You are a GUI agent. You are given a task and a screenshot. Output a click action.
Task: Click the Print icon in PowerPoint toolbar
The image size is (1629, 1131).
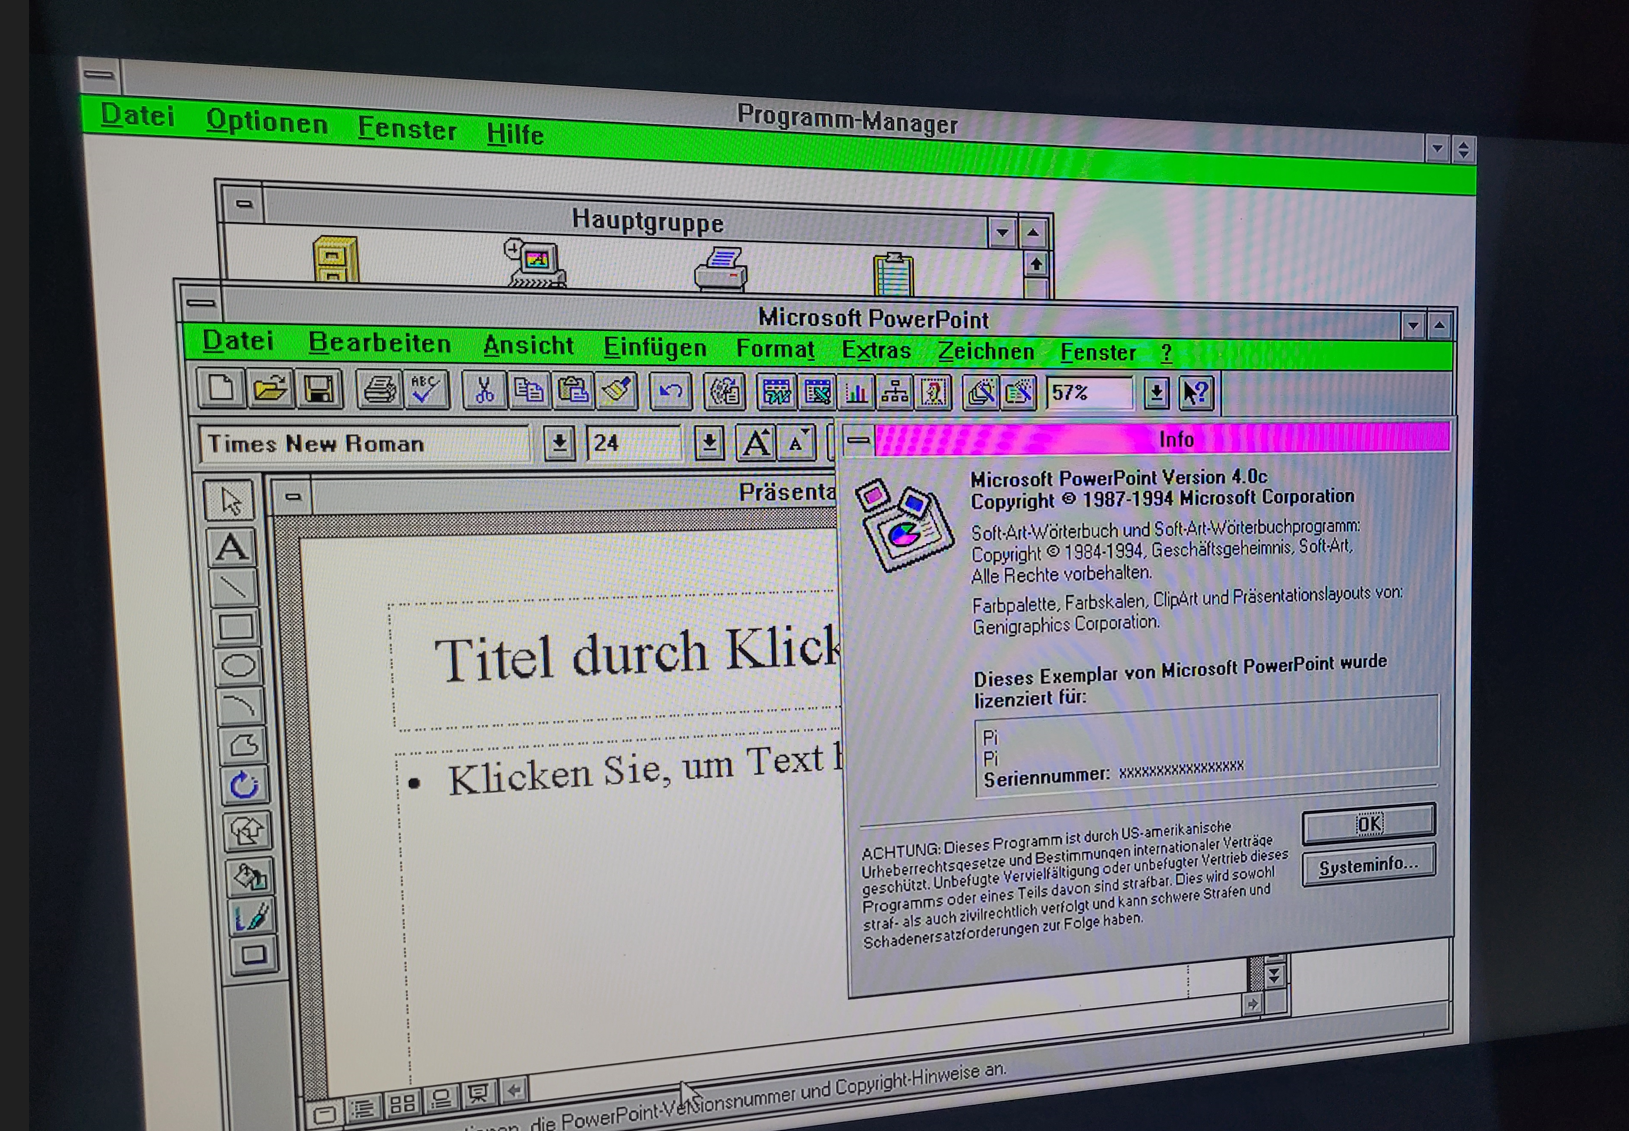(379, 390)
